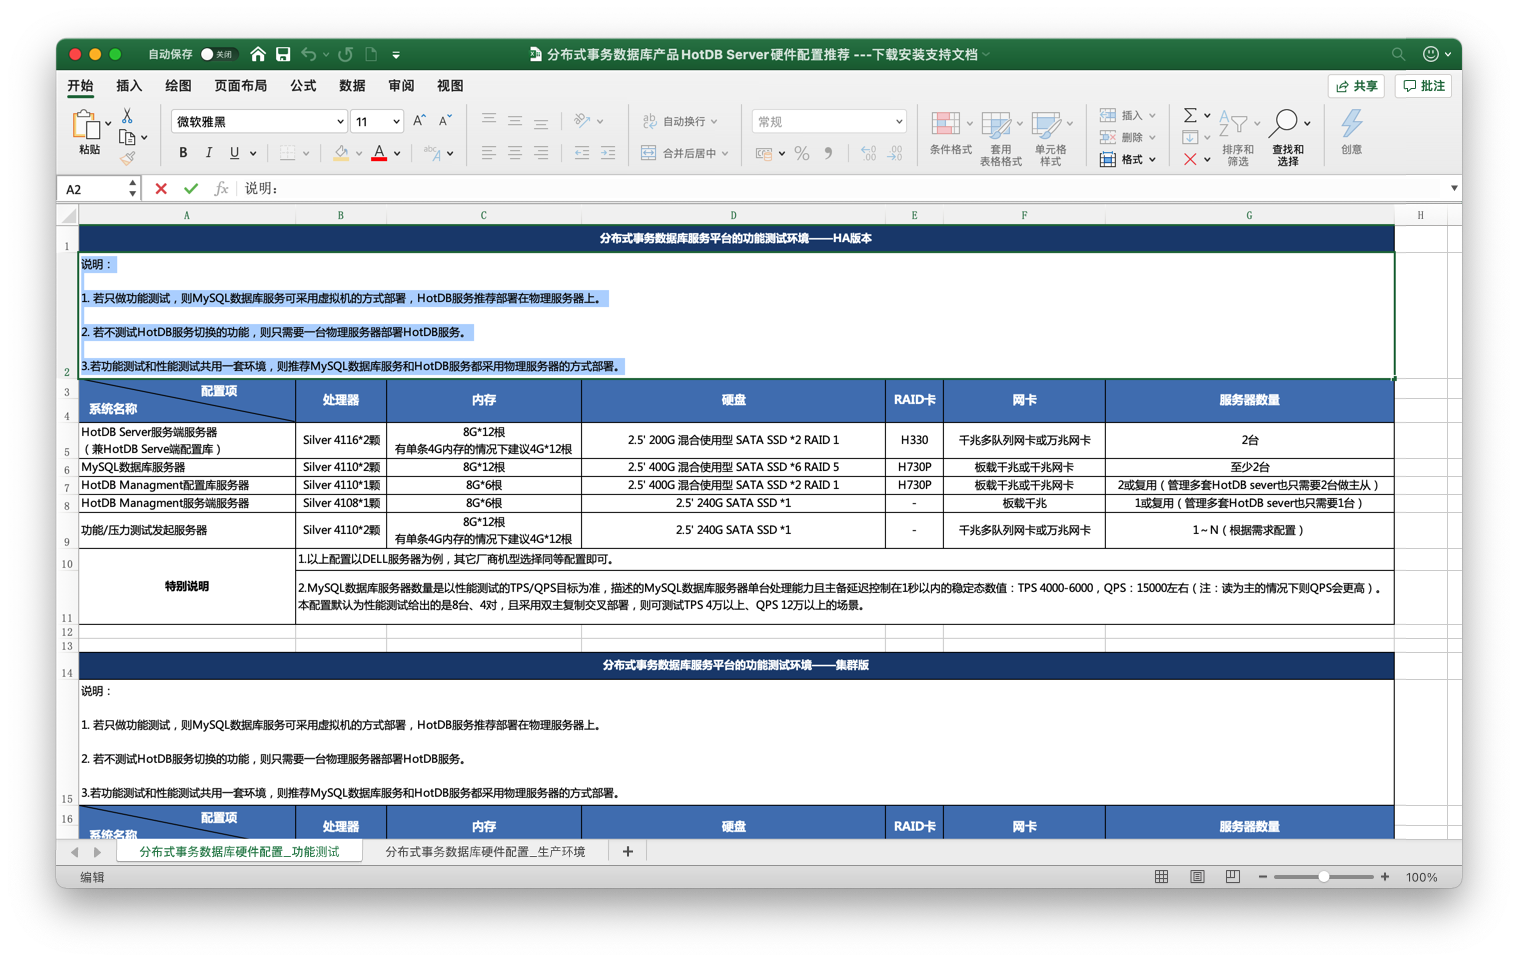
Task: Open the 单元格样式 cell styles icon
Action: pos(1045,125)
